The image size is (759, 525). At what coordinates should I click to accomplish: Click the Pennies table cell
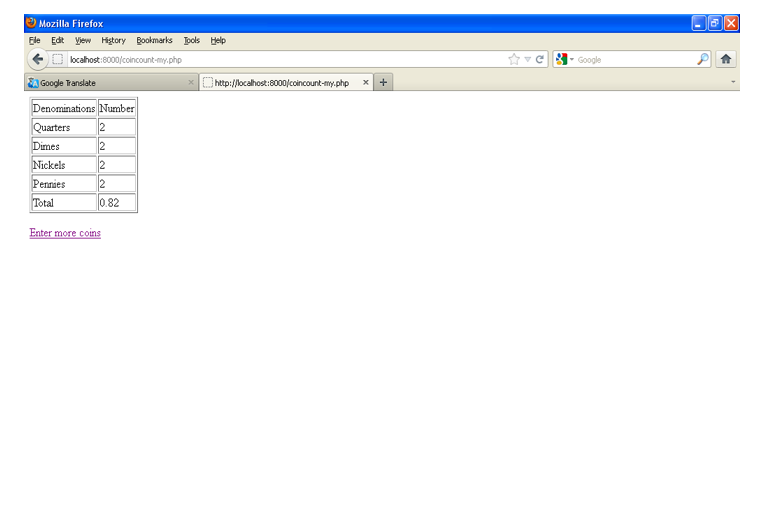64,184
